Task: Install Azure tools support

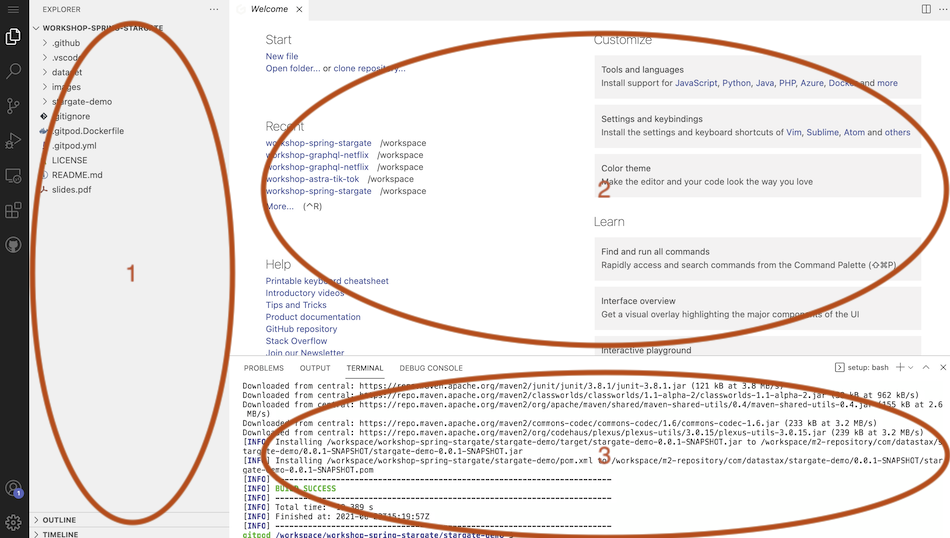Action: (812, 83)
